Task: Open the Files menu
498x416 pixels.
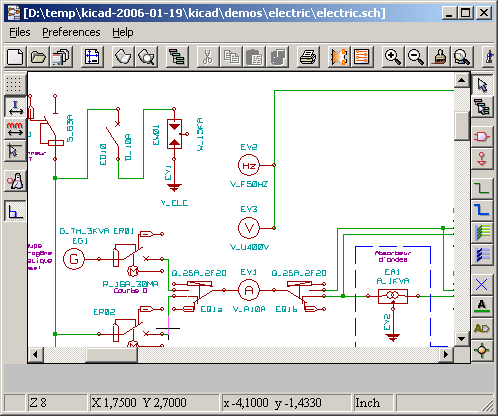Action: point(20,32)
